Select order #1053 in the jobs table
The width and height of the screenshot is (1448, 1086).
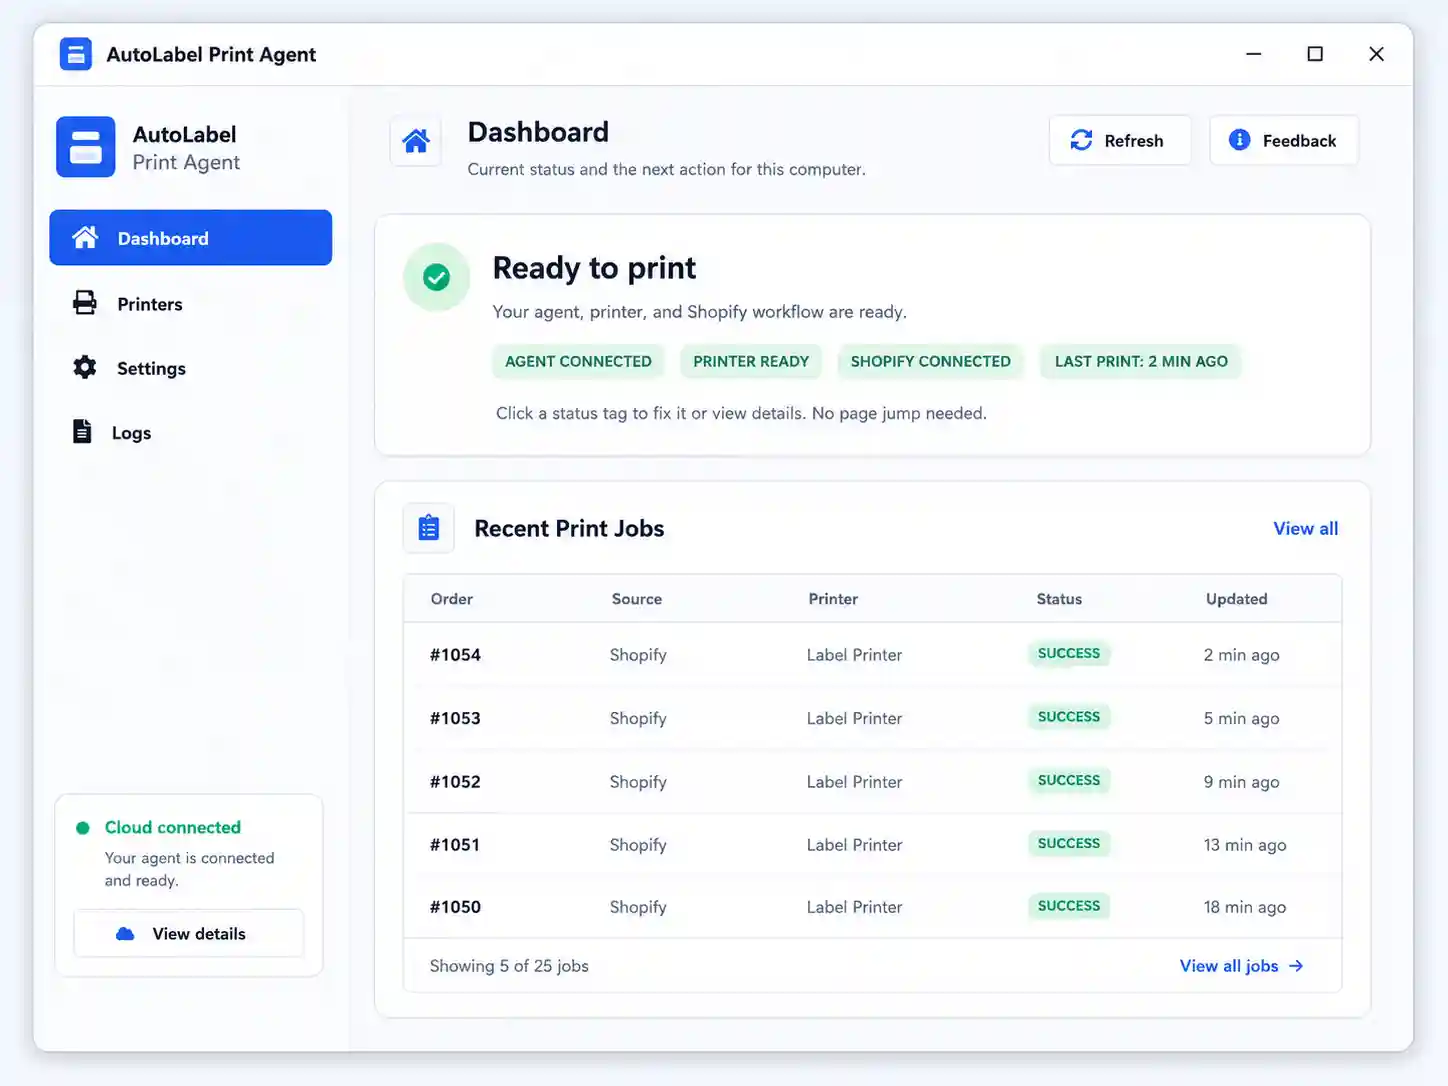pyautogui.click(x=455, y=718)
